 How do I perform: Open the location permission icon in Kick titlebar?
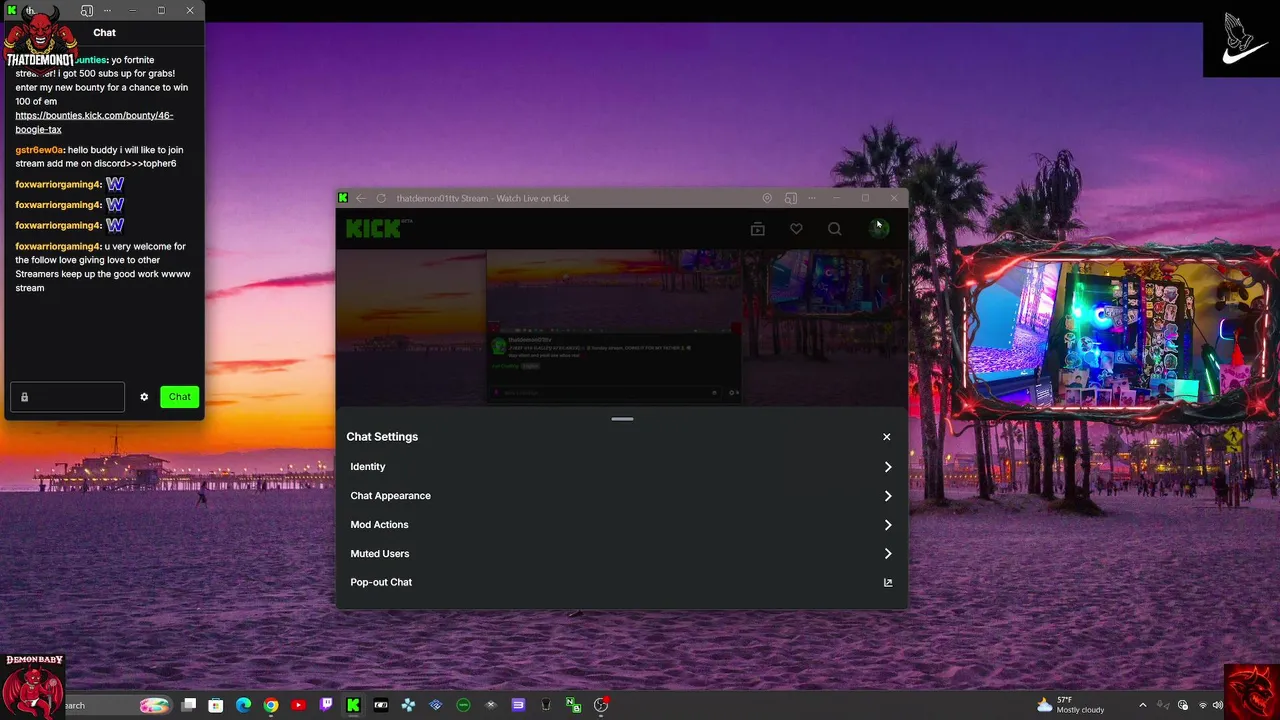[x=767, y=198]
